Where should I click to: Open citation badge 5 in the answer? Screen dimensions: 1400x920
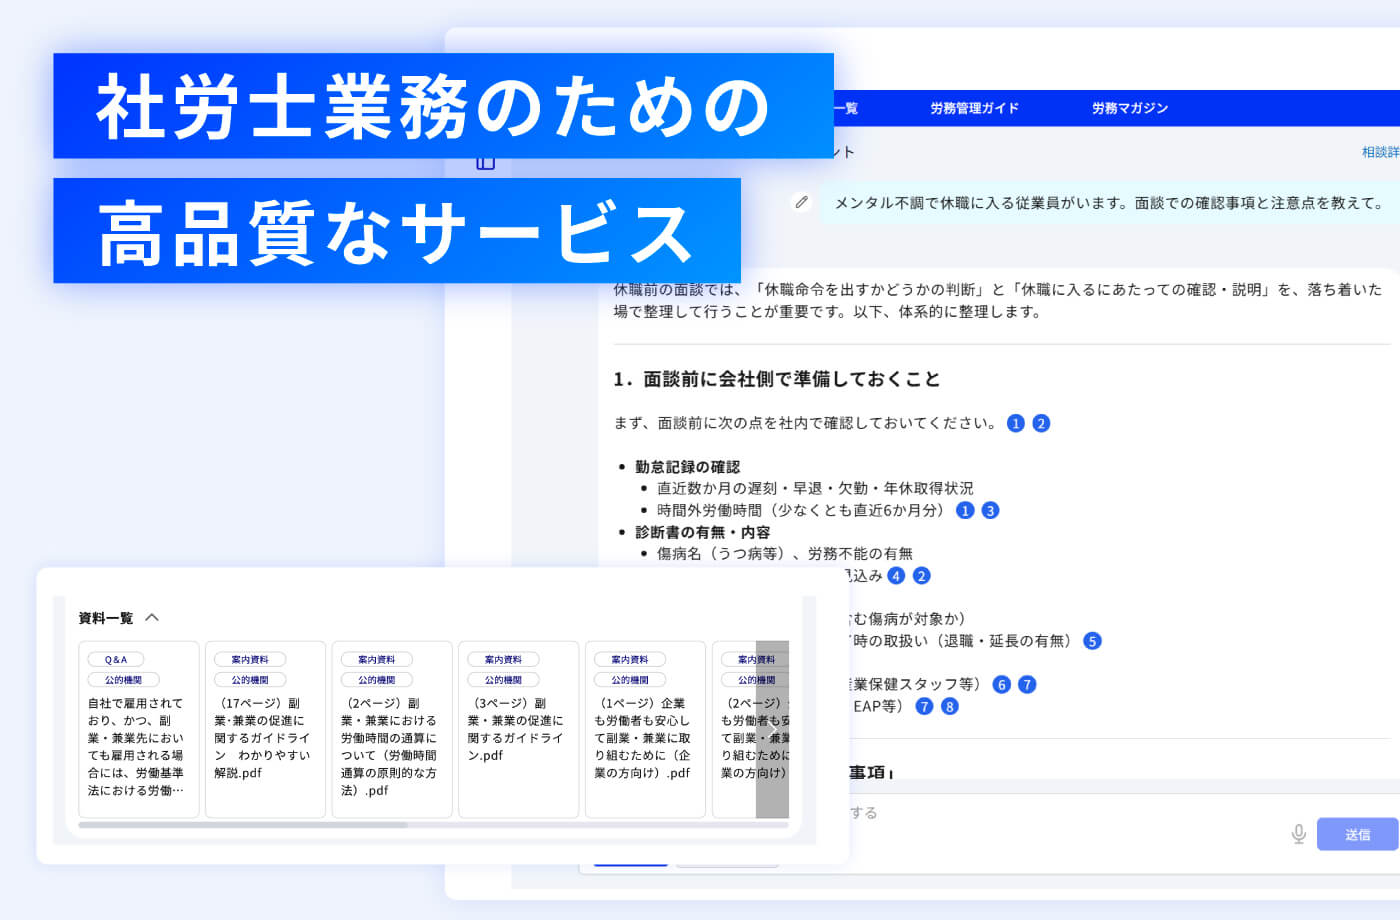(x=1092, y=640)
